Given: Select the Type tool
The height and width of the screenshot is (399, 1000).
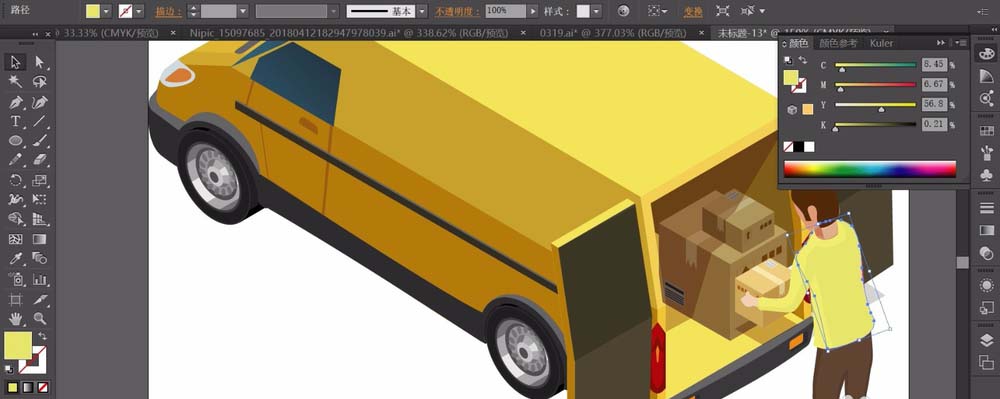Looking at the screenshot, I should click(x=15, y=121).
